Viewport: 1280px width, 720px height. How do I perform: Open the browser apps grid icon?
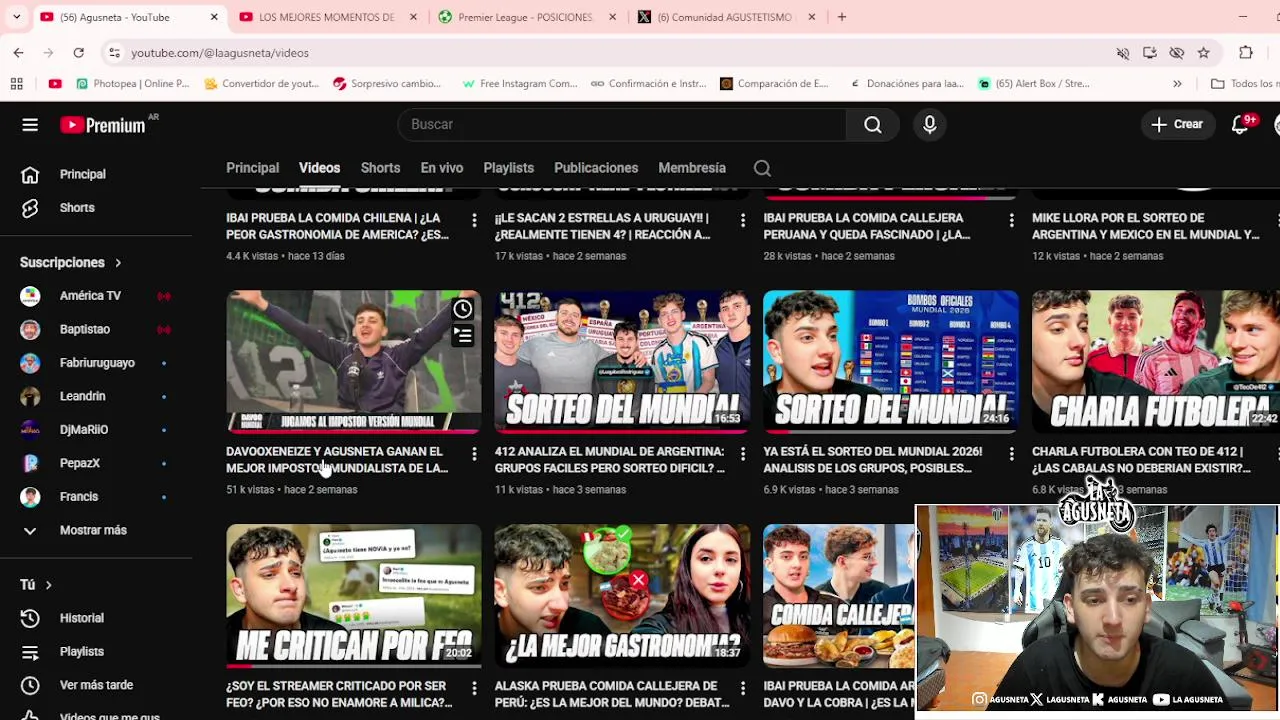click(x=17, y=84)
